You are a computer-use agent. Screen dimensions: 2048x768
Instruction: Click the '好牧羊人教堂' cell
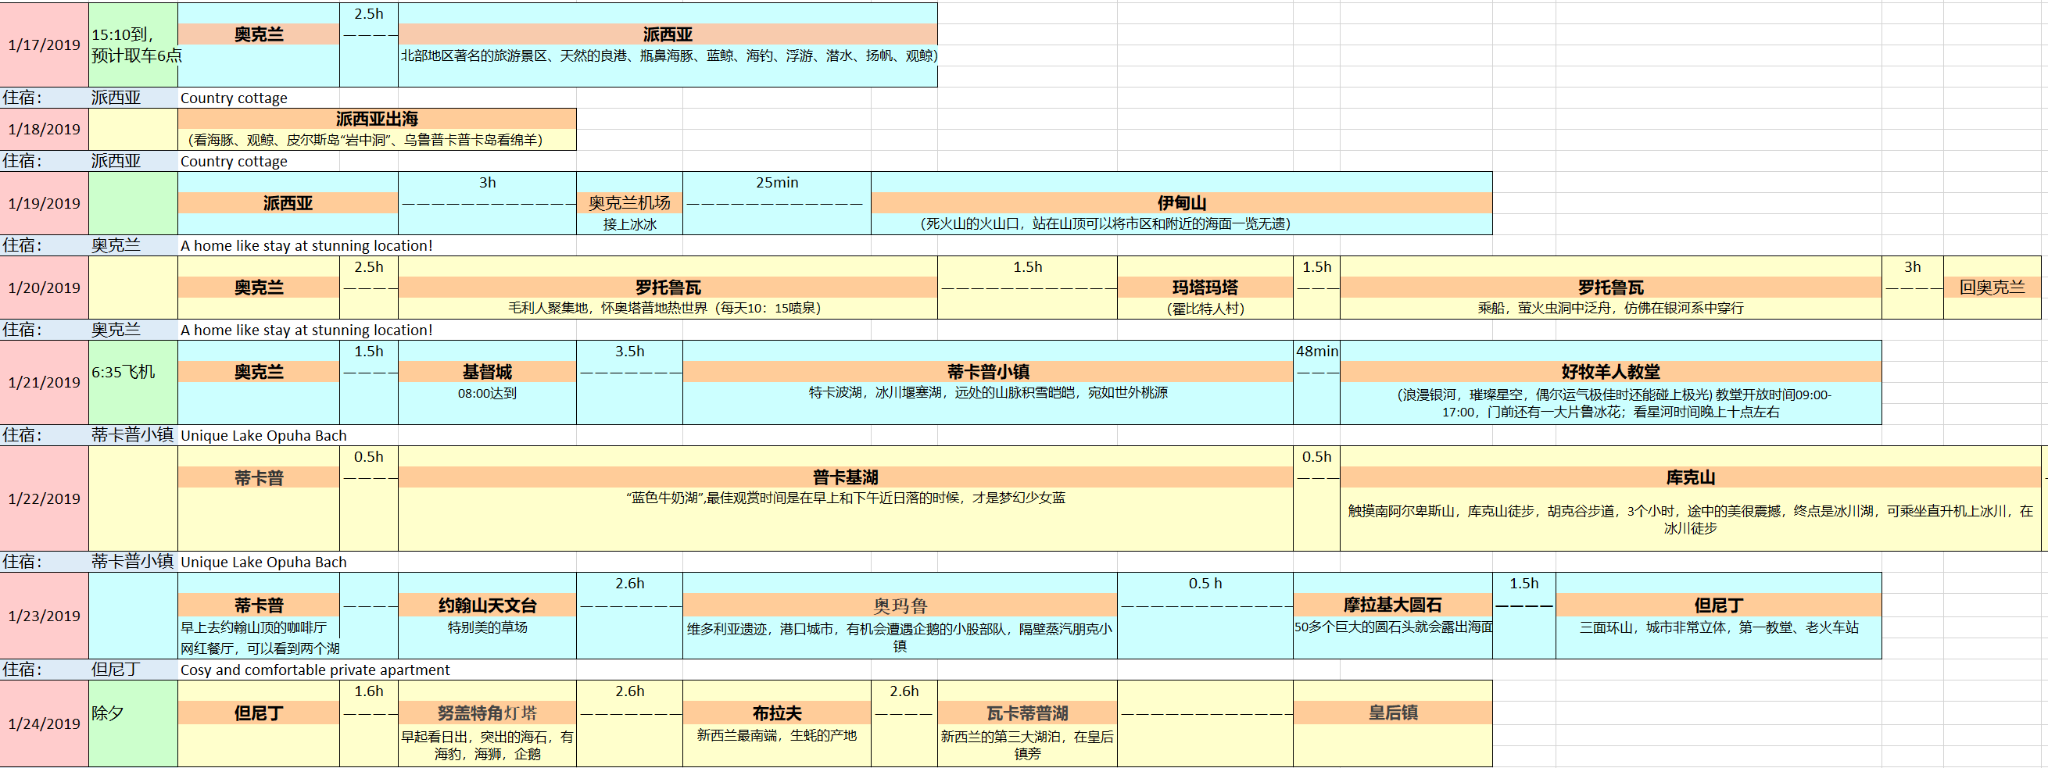pos(1611,372)
